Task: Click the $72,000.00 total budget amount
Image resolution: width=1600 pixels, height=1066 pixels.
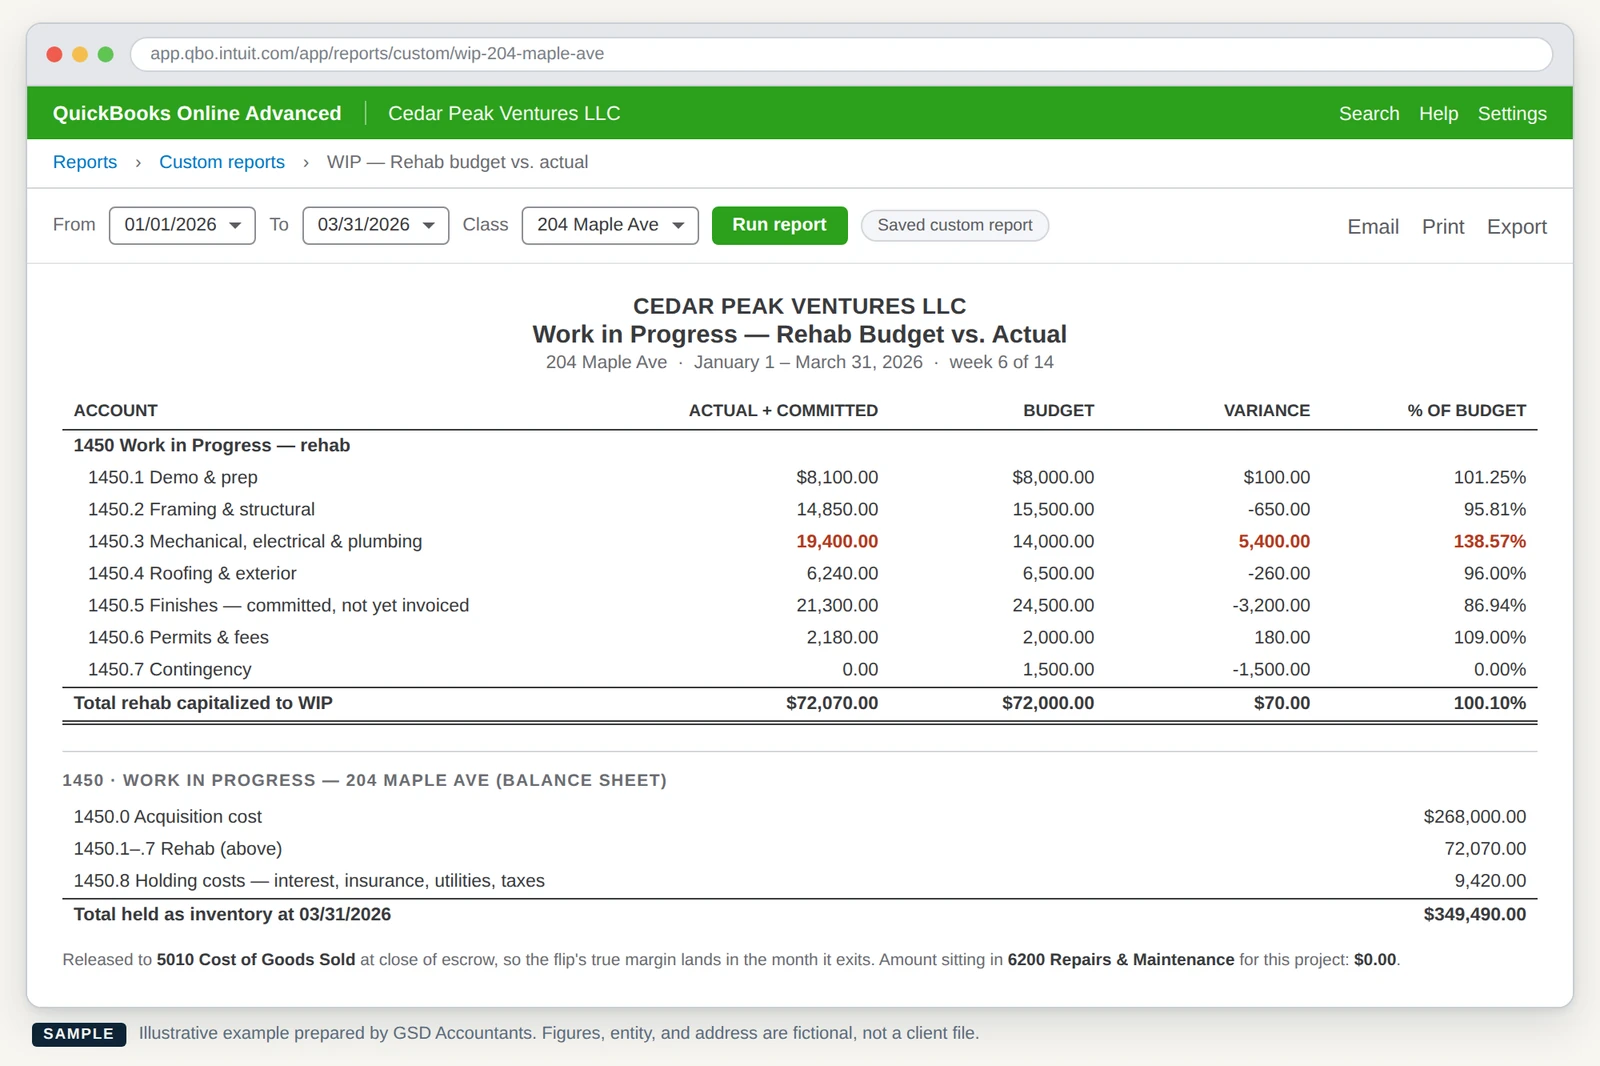Action: coord(1048,703)
